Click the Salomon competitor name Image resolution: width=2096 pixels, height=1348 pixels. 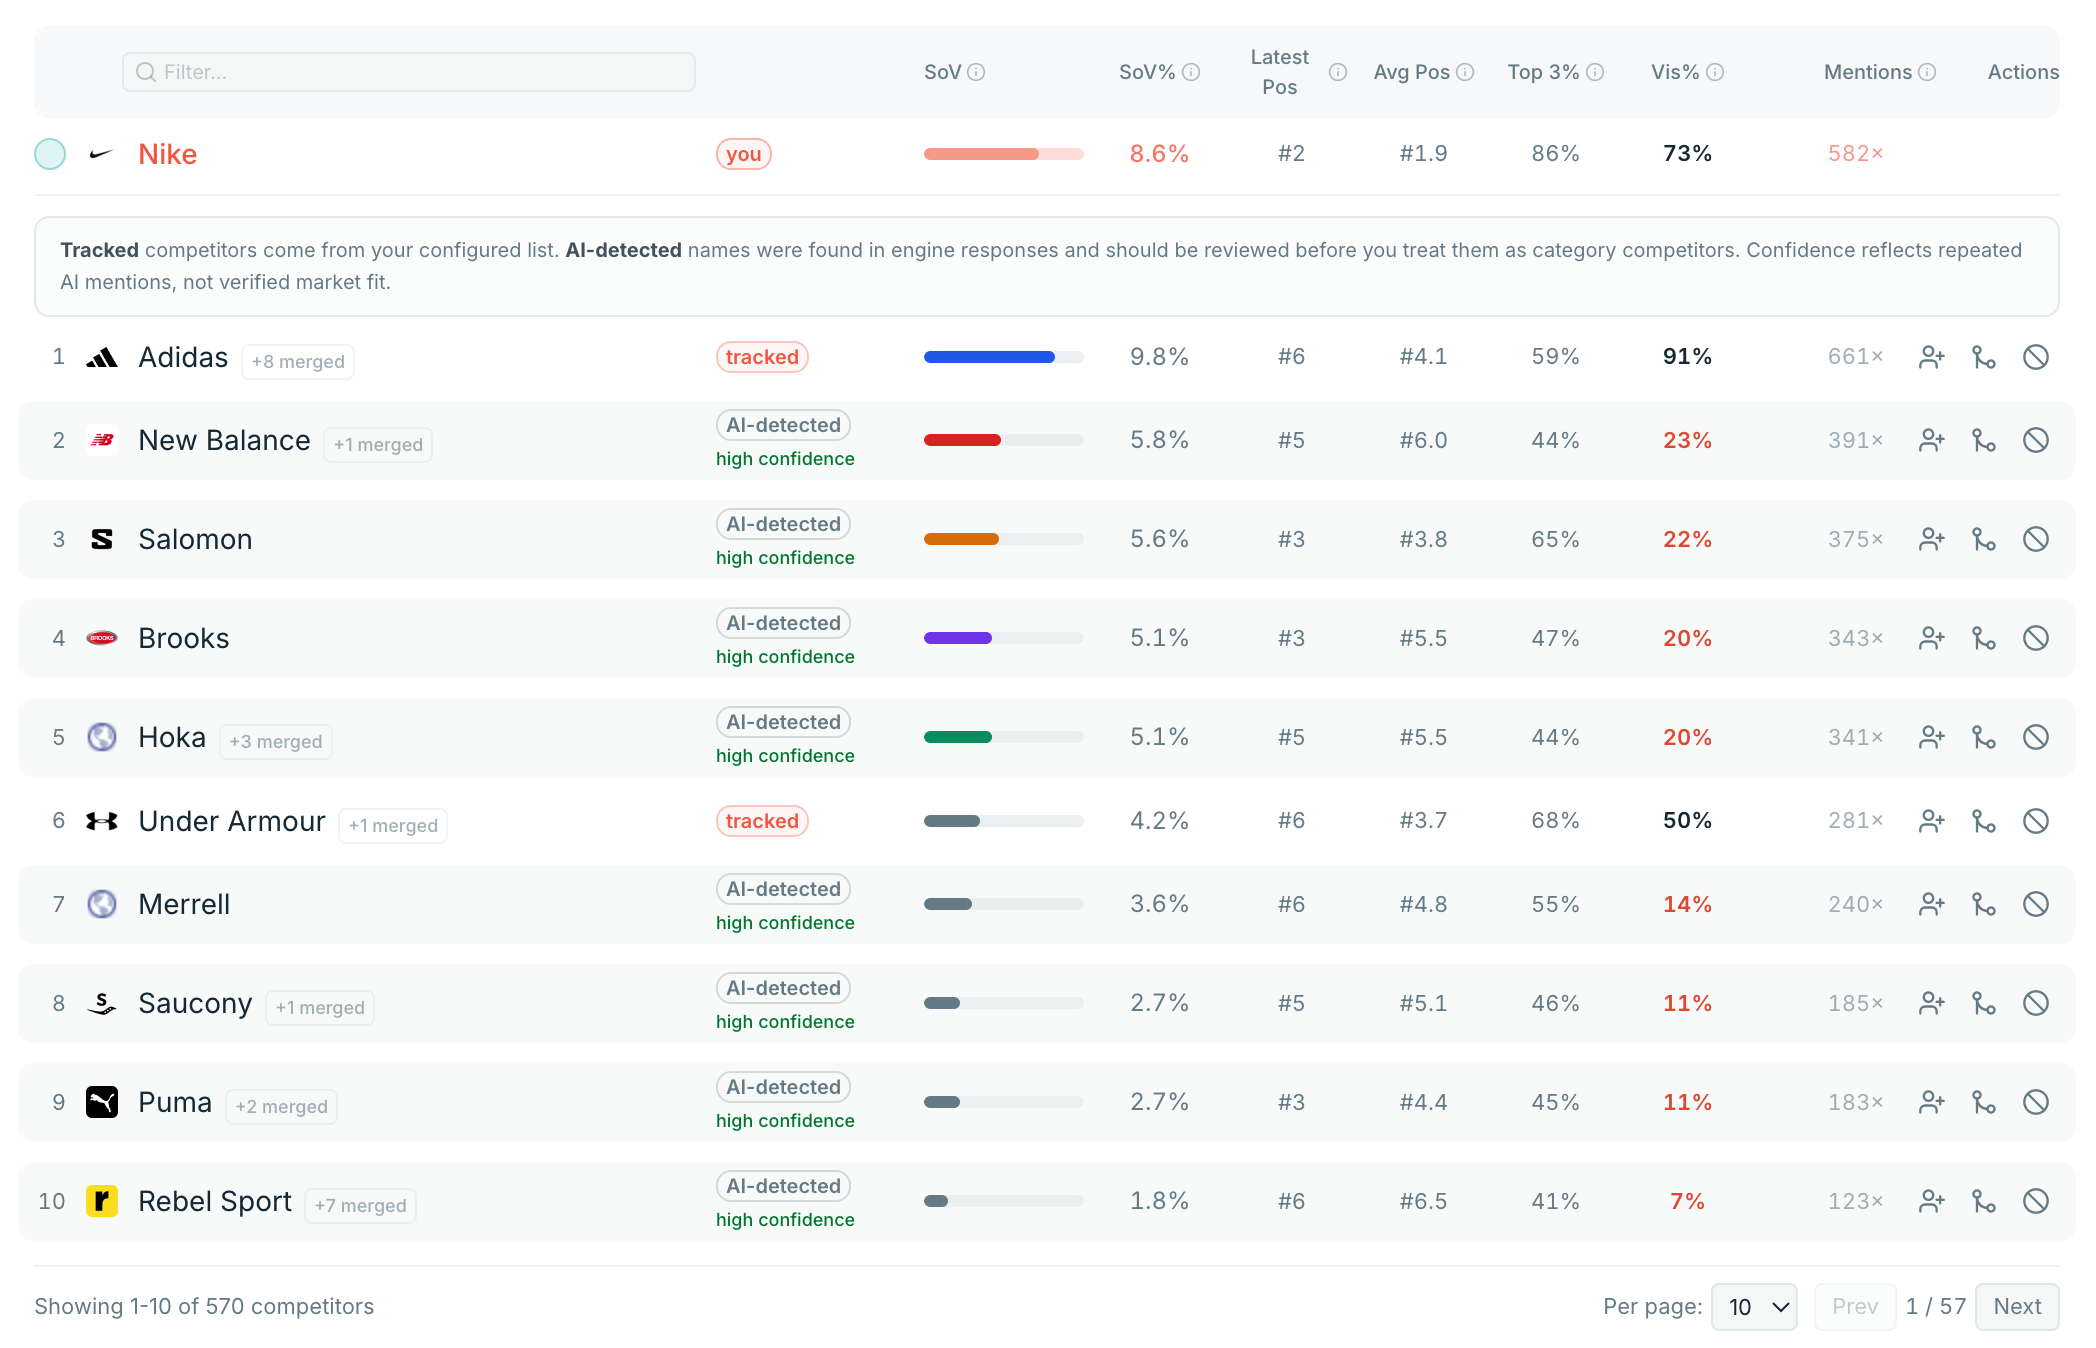(x=195, y=539)
